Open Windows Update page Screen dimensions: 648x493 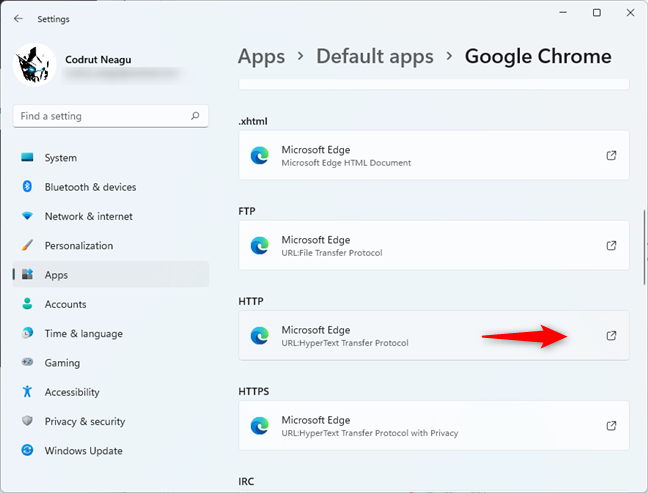pyautogui.click(x=110, y=451)
